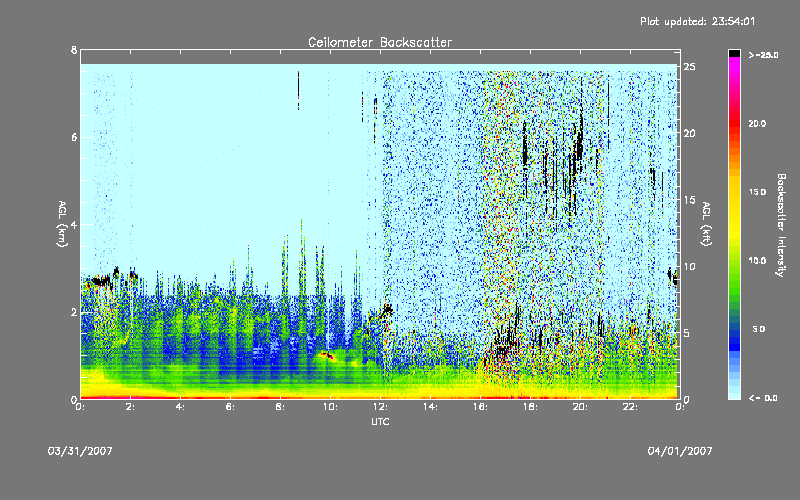Select the "04/01/2007" end date label
This screenshot has height=500, width=800.
680,451
